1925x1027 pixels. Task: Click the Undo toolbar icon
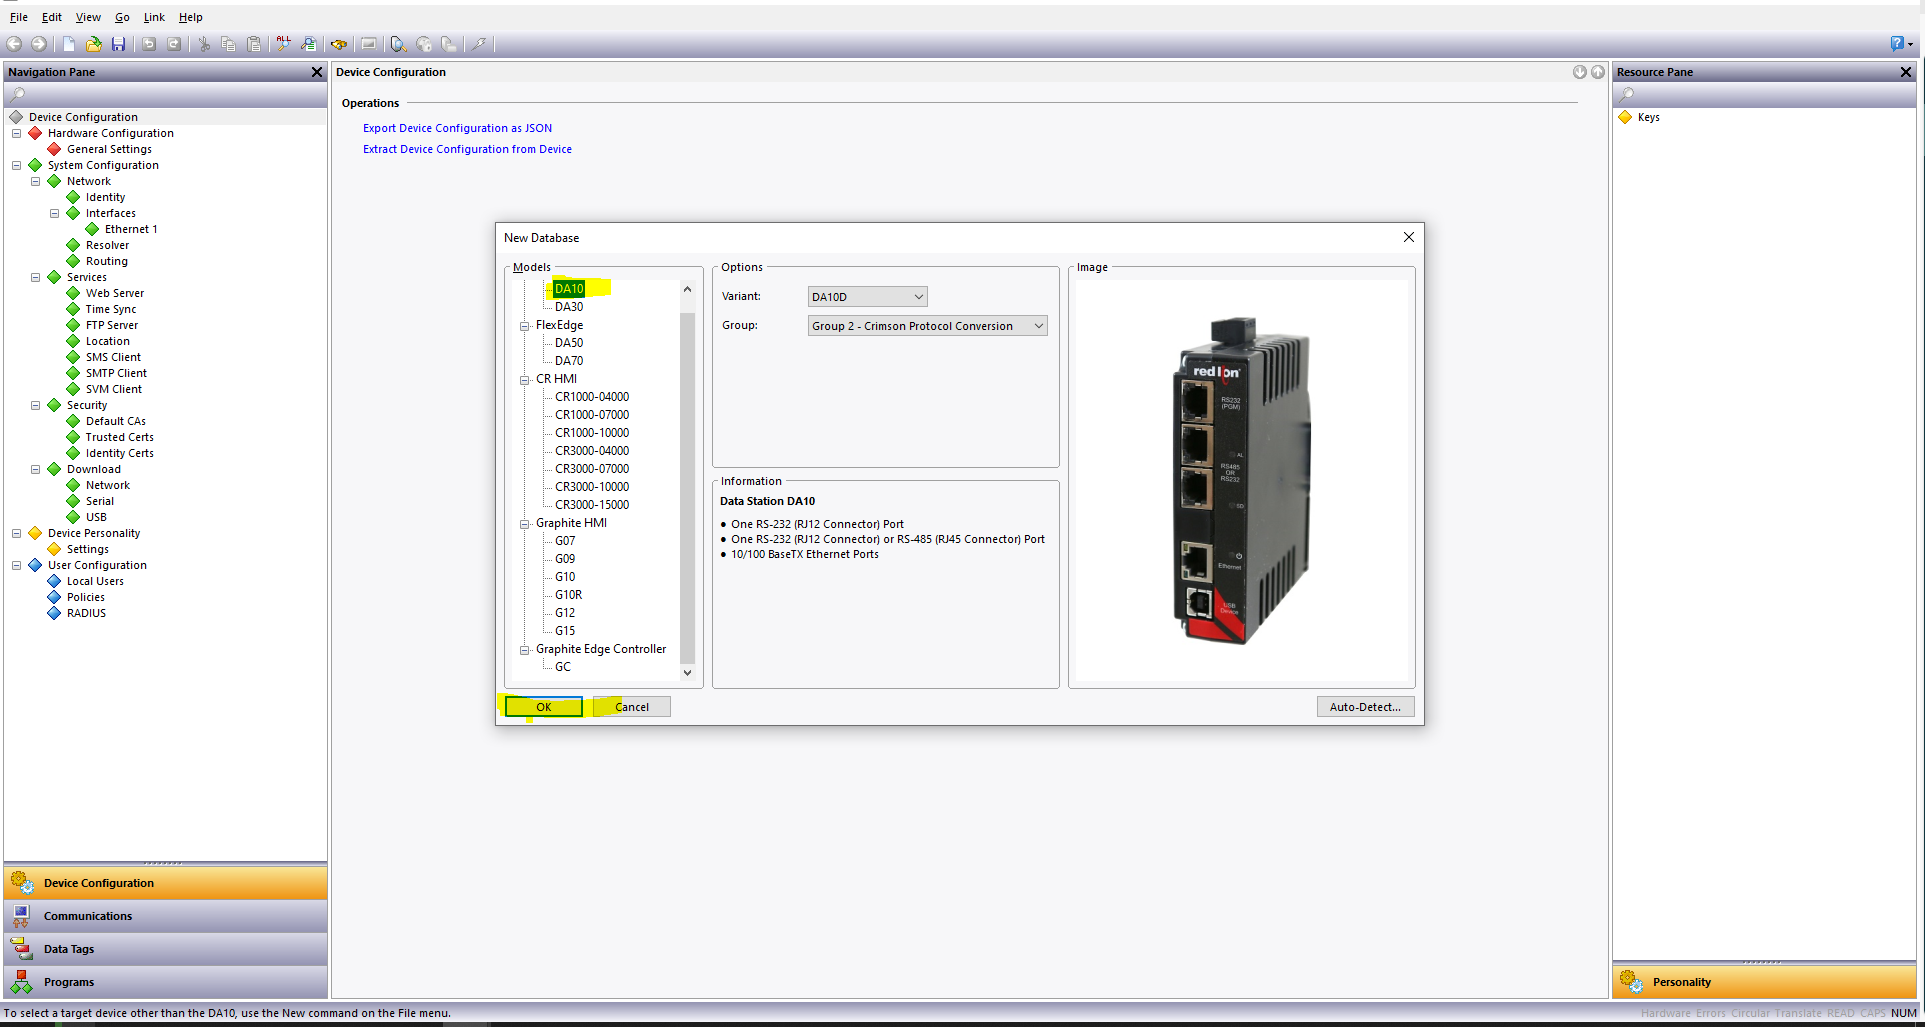point(148,44)
